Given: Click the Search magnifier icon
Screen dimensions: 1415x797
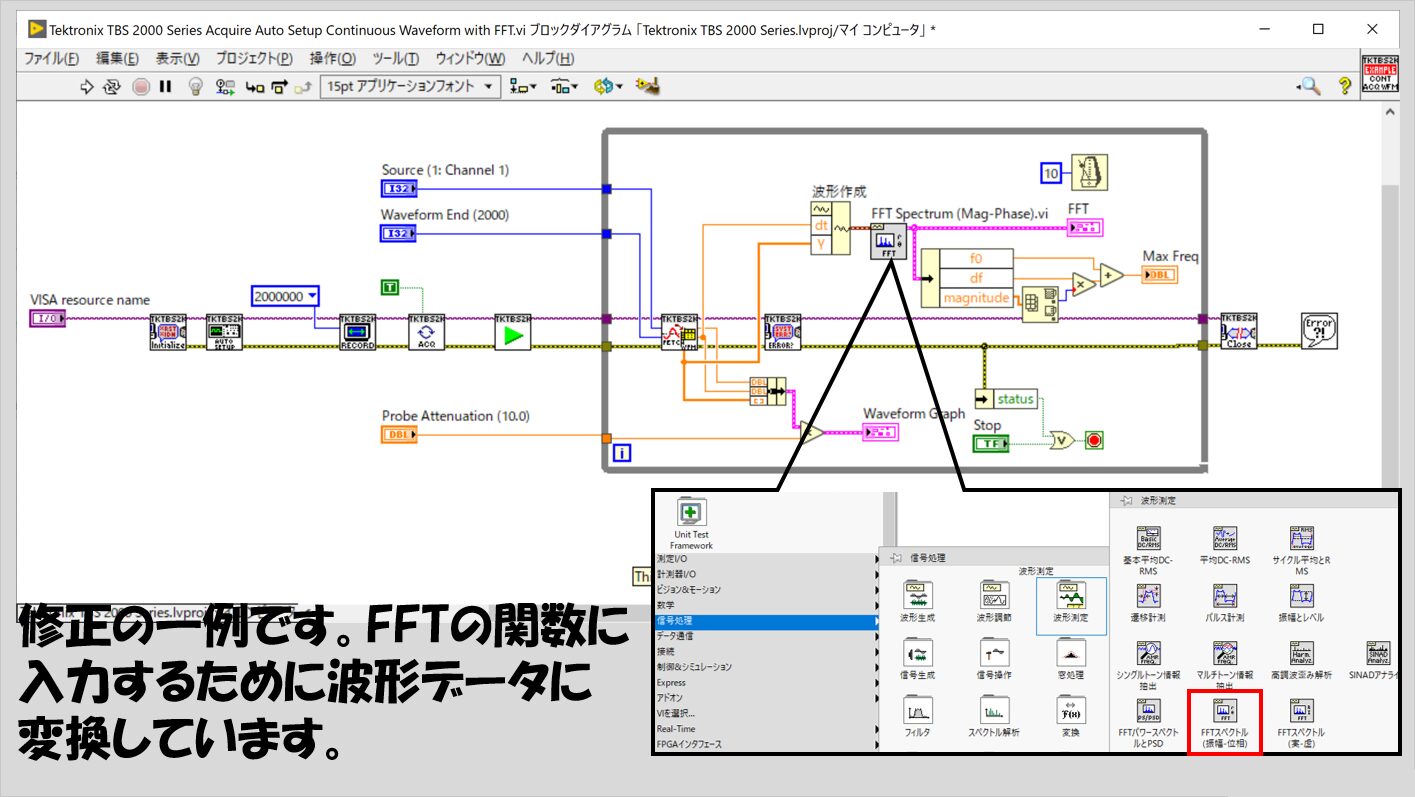Looking at the screenshot, I should (x=1310, y=87).
